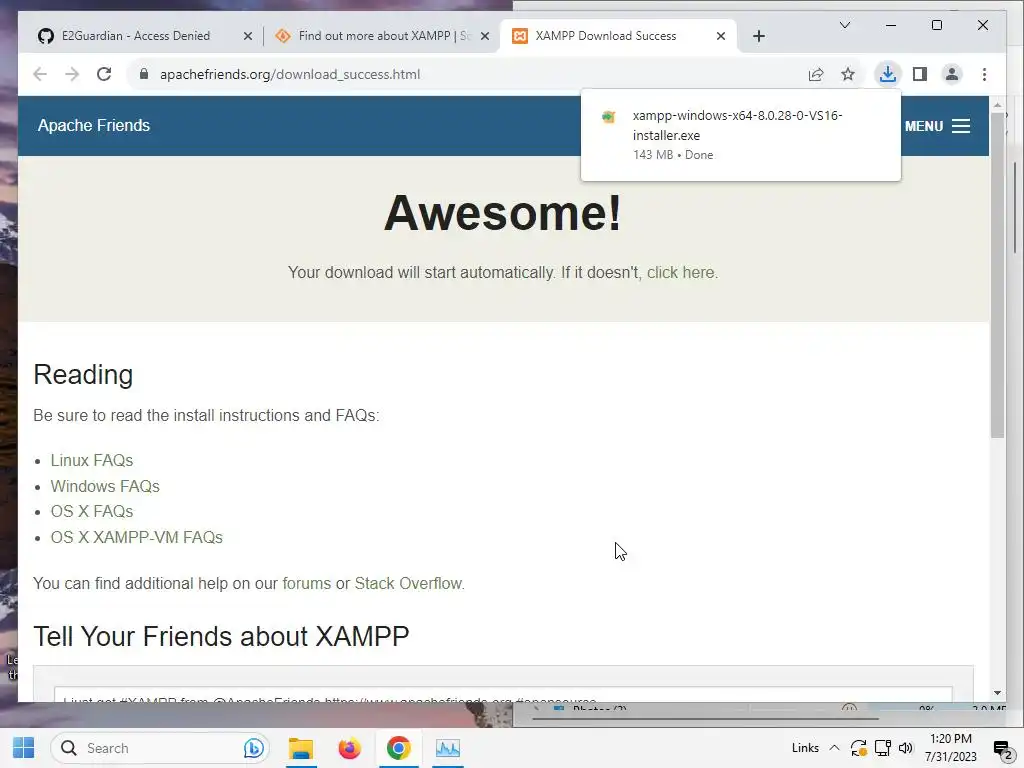Viewport: 1024px width, 768px height.
Task: Toggle the Chrome downloads icon
Action: pos(887,74)
